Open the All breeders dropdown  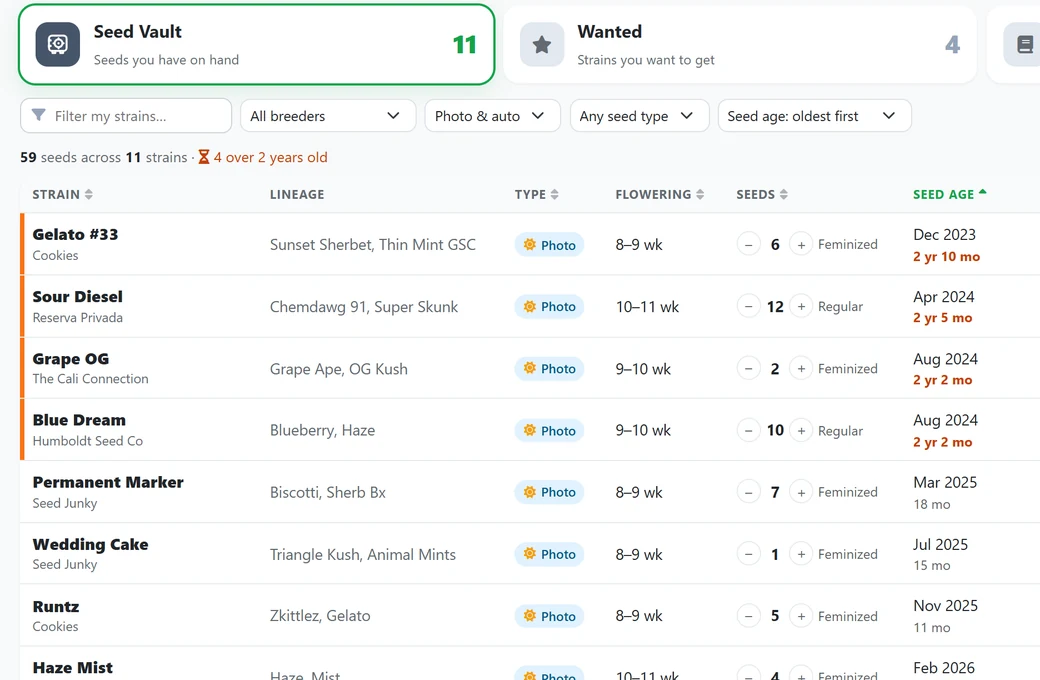pyautogui.click(x=328, y=115)
